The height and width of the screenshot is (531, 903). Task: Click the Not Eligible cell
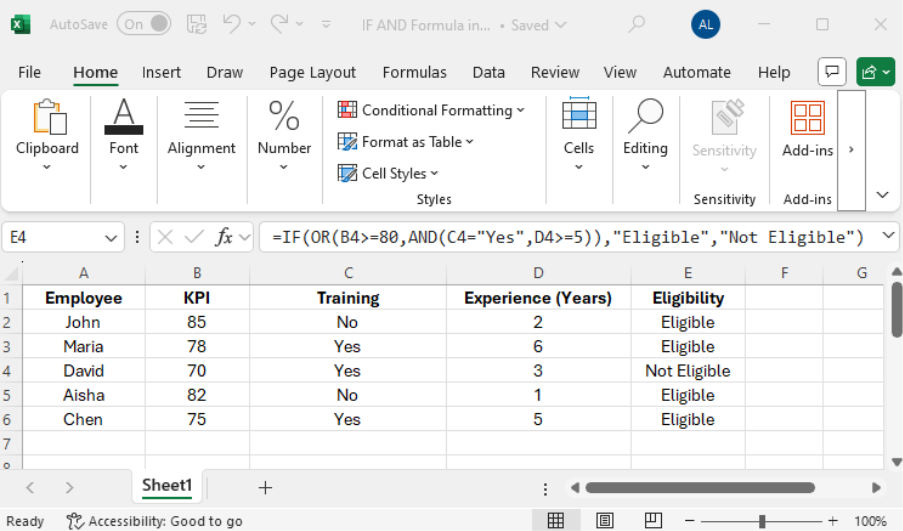pyautogui.click(x=688, y=371)
